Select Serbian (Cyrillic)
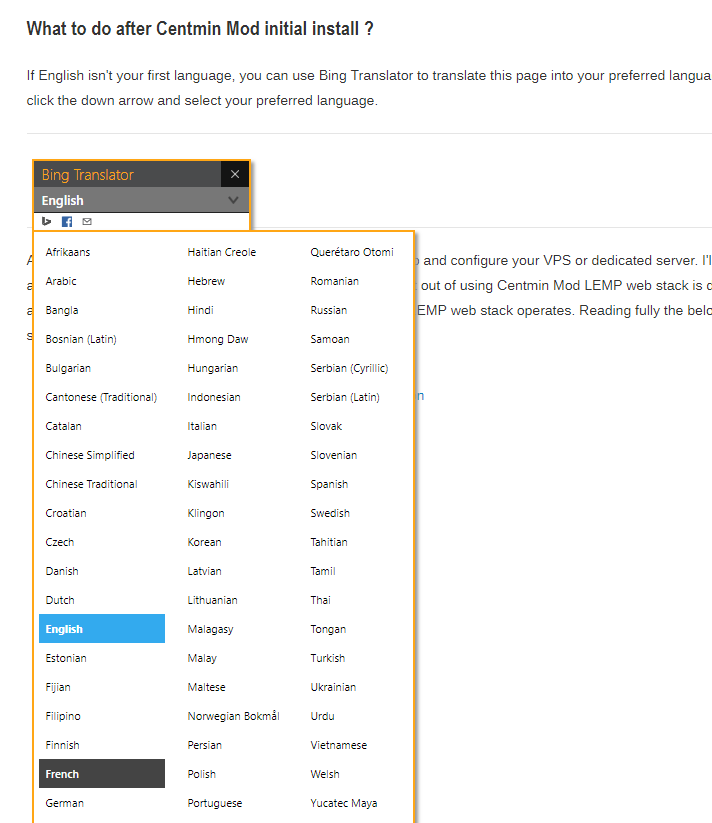This screenshot has width=712, height=823. [x=349, y=368]
